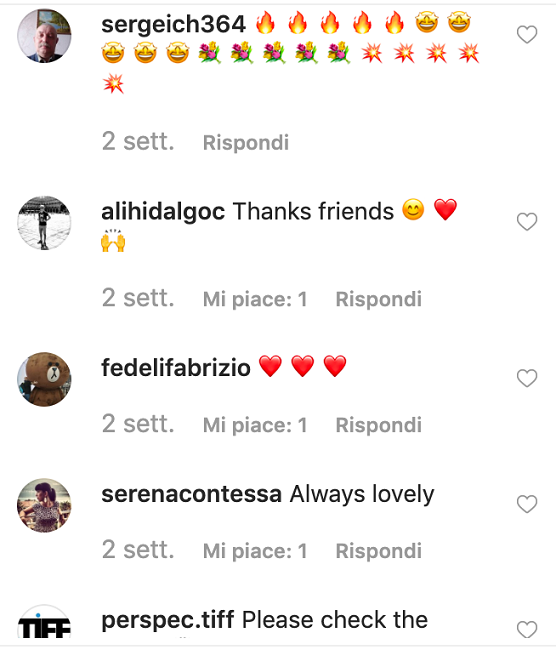This screenshot has height=650, width=556.
Task: Like serenacontessa's Always lovely comment
Action: click(x=527, y=504)
